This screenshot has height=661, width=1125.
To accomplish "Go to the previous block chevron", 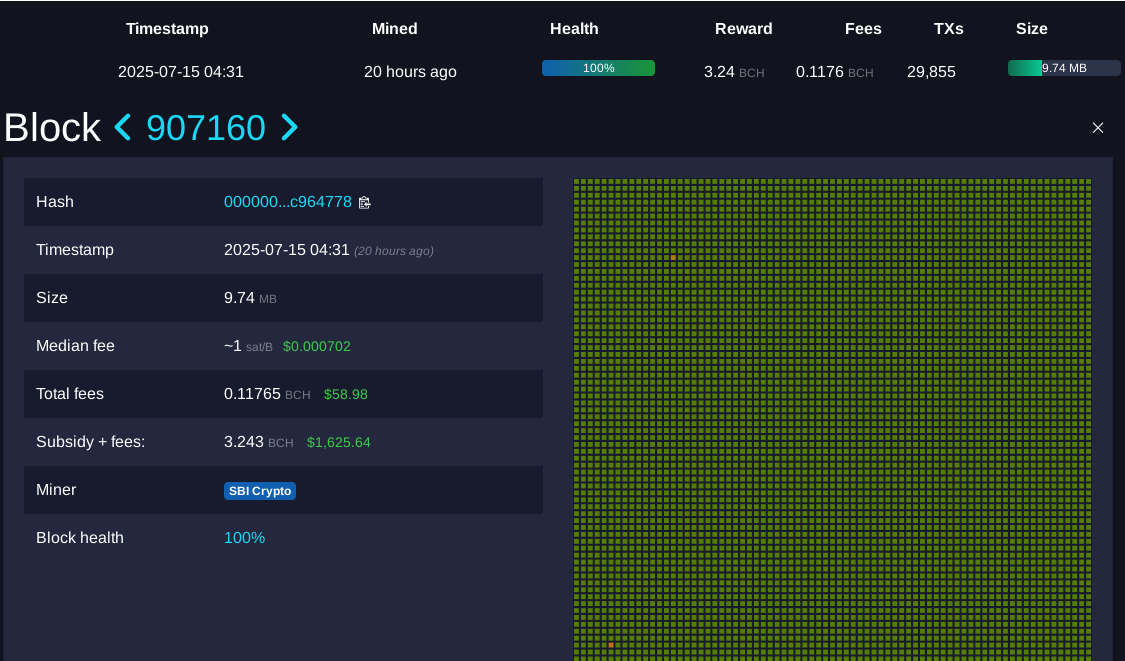I will tap(123, 128).
